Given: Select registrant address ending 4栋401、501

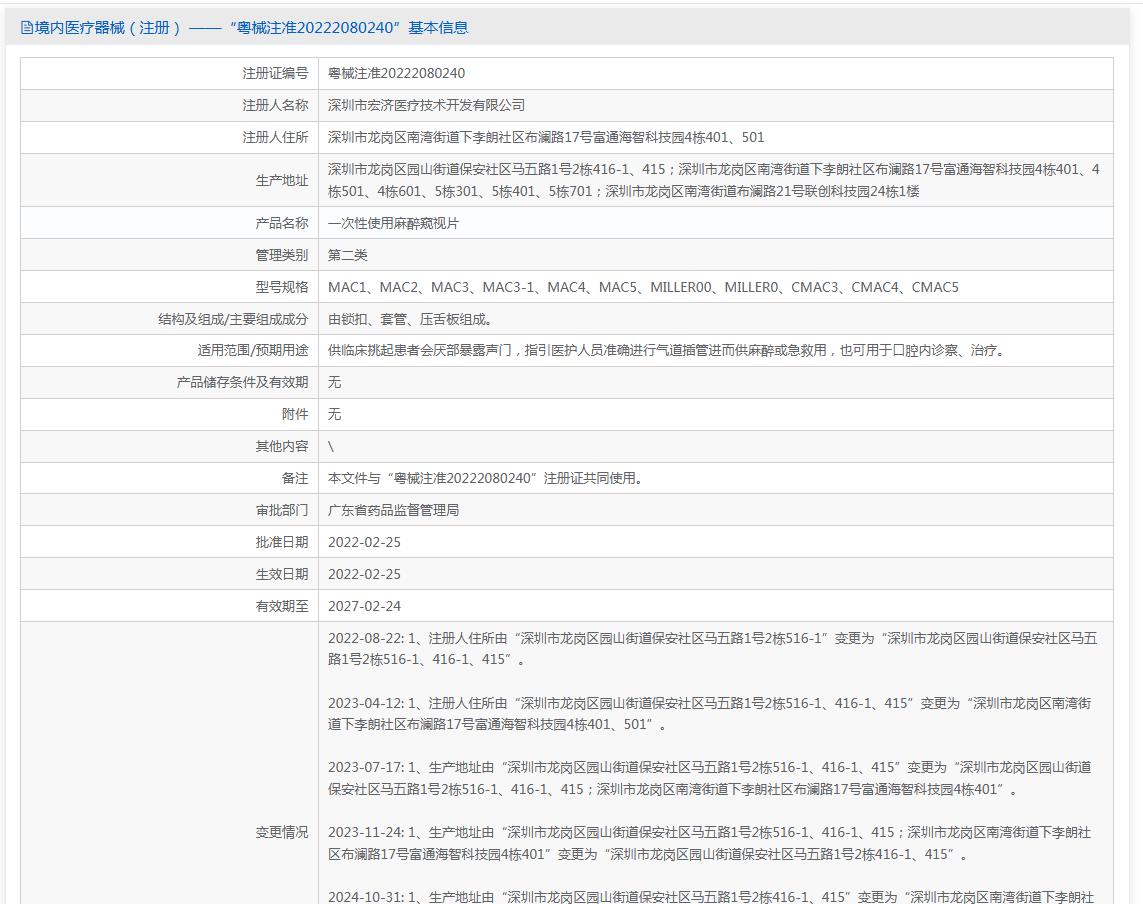Looking at the screenshot, I should tap(546, 138).
